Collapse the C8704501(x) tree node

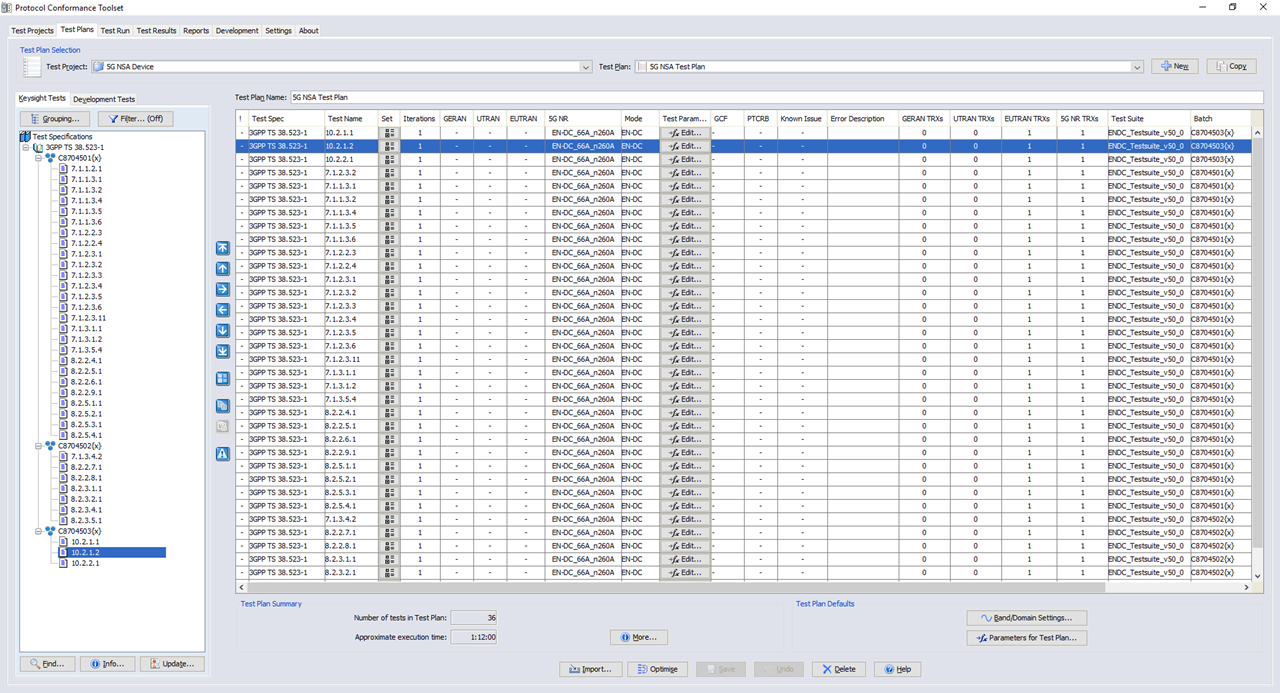pos(36,159)
